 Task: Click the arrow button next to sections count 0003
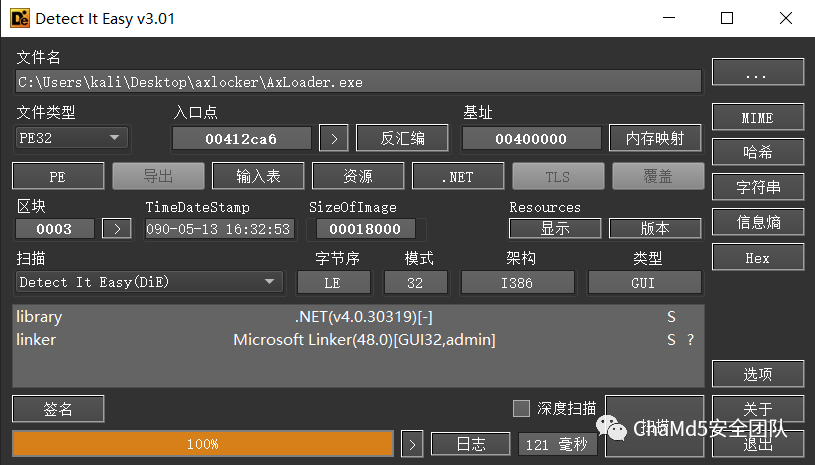point(117,229)
